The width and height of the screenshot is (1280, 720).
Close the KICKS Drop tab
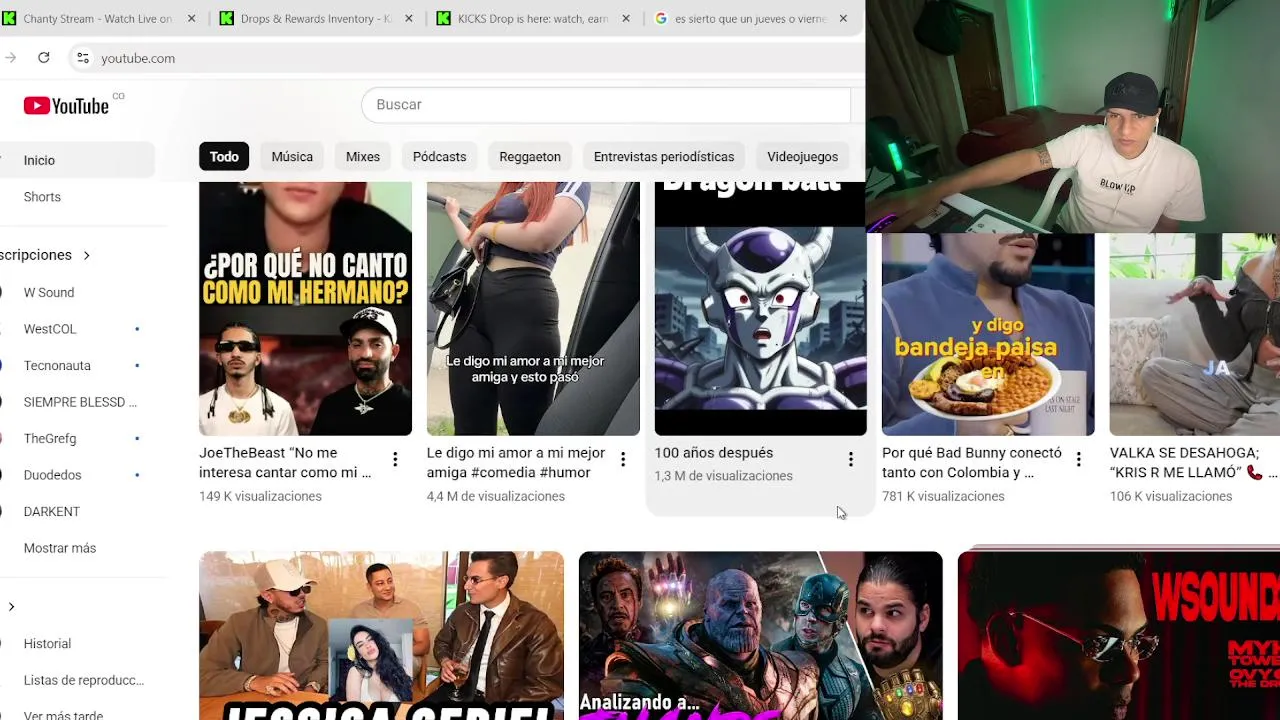click(627, 19)
